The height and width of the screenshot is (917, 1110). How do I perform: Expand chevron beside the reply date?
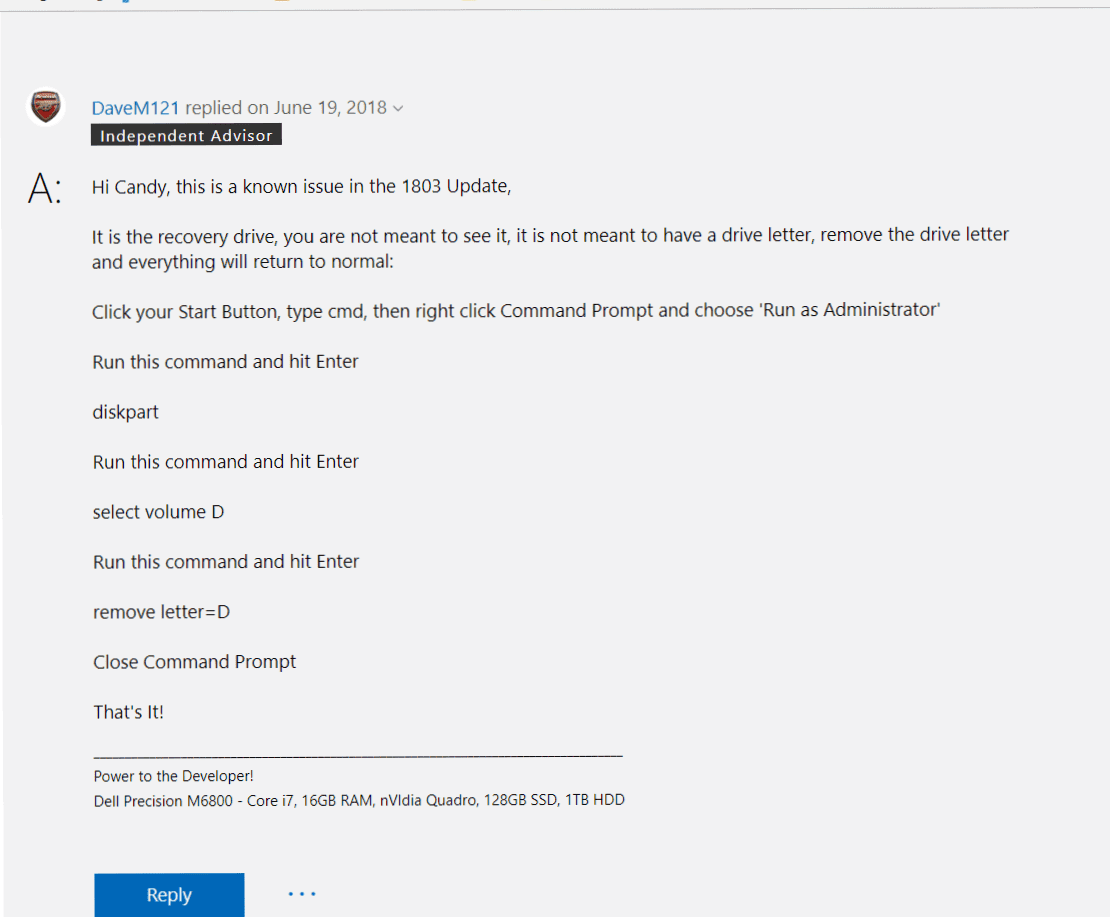[398, 109]
